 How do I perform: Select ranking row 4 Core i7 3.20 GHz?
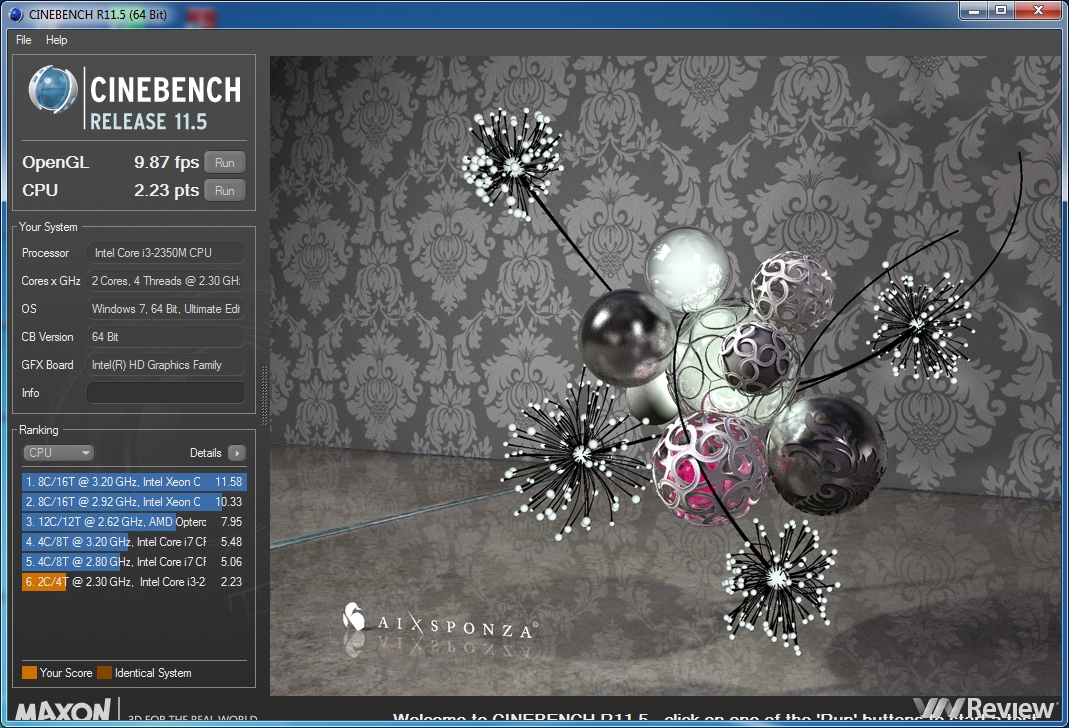pos(134,542)
